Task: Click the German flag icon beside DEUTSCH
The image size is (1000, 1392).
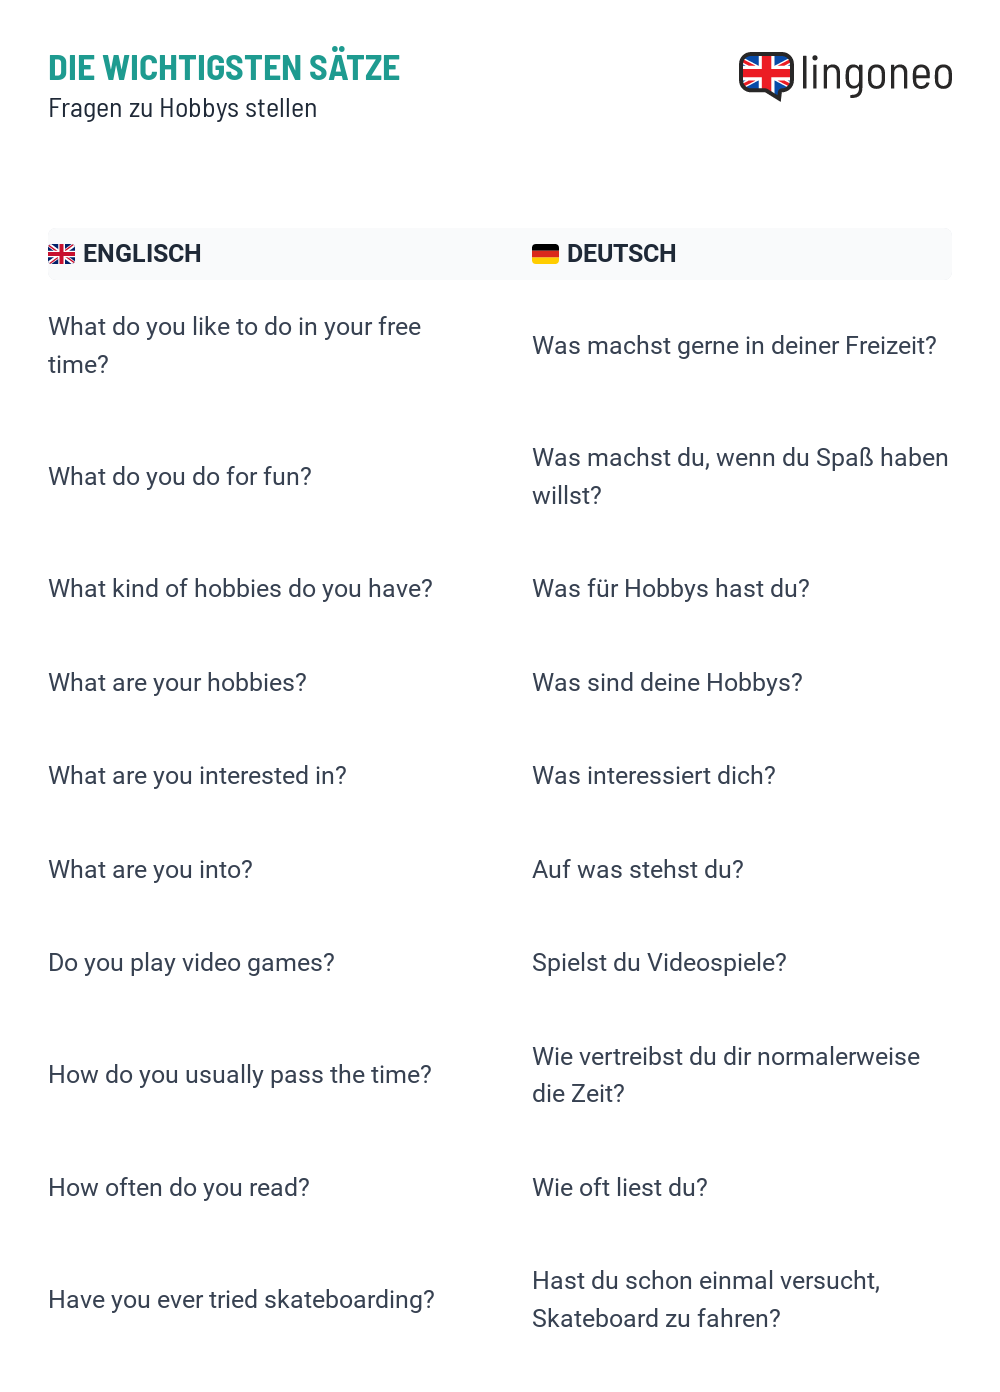Action: pos(545,254)
